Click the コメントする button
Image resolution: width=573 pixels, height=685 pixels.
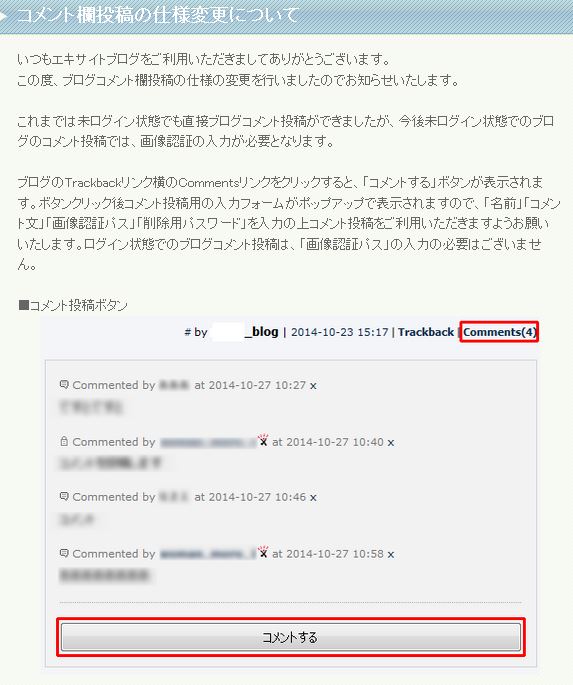(290, 637)
